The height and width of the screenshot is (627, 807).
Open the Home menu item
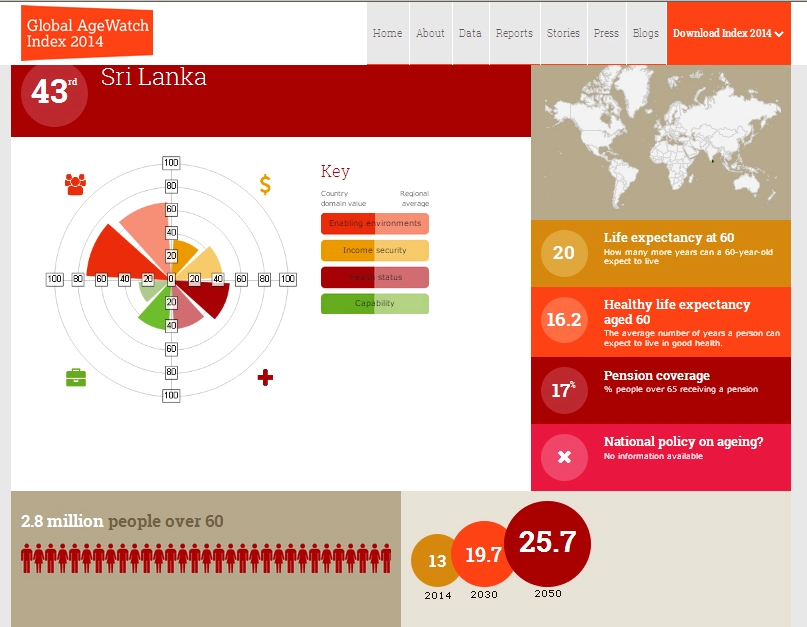pyautogui.click(x=387, y=33)
